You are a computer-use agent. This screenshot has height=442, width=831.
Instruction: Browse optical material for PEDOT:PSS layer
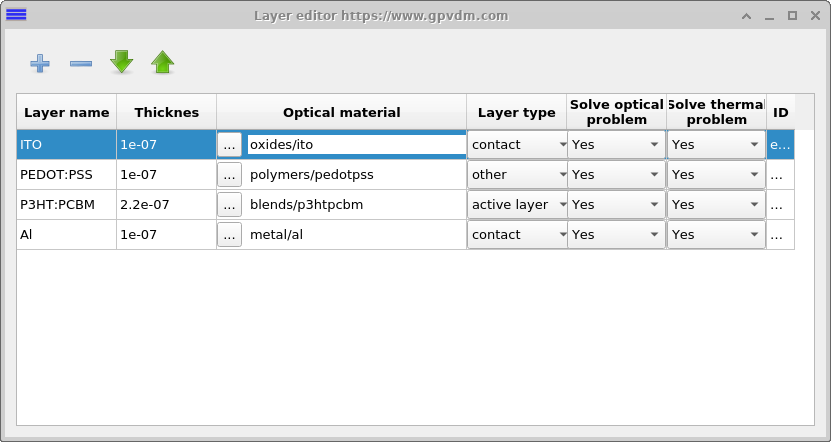(x=230, y=175)
